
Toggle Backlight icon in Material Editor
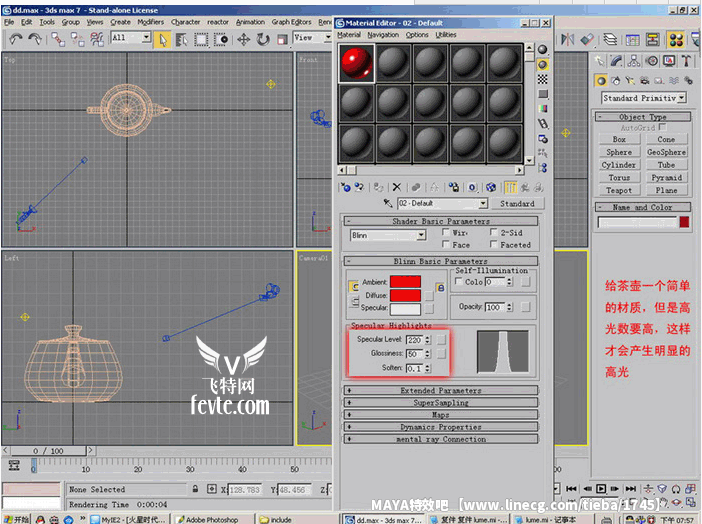543,64
